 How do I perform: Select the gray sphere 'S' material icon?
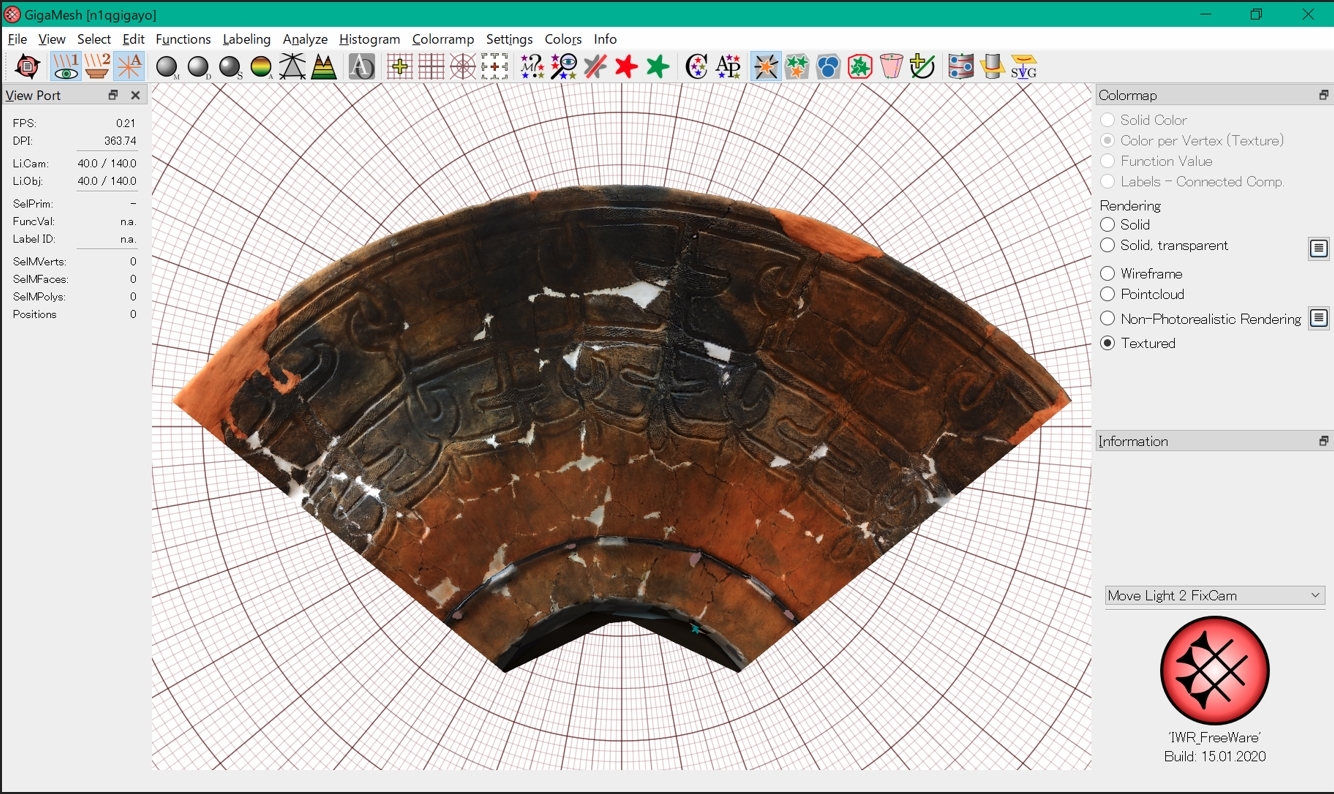pos(231,67)
